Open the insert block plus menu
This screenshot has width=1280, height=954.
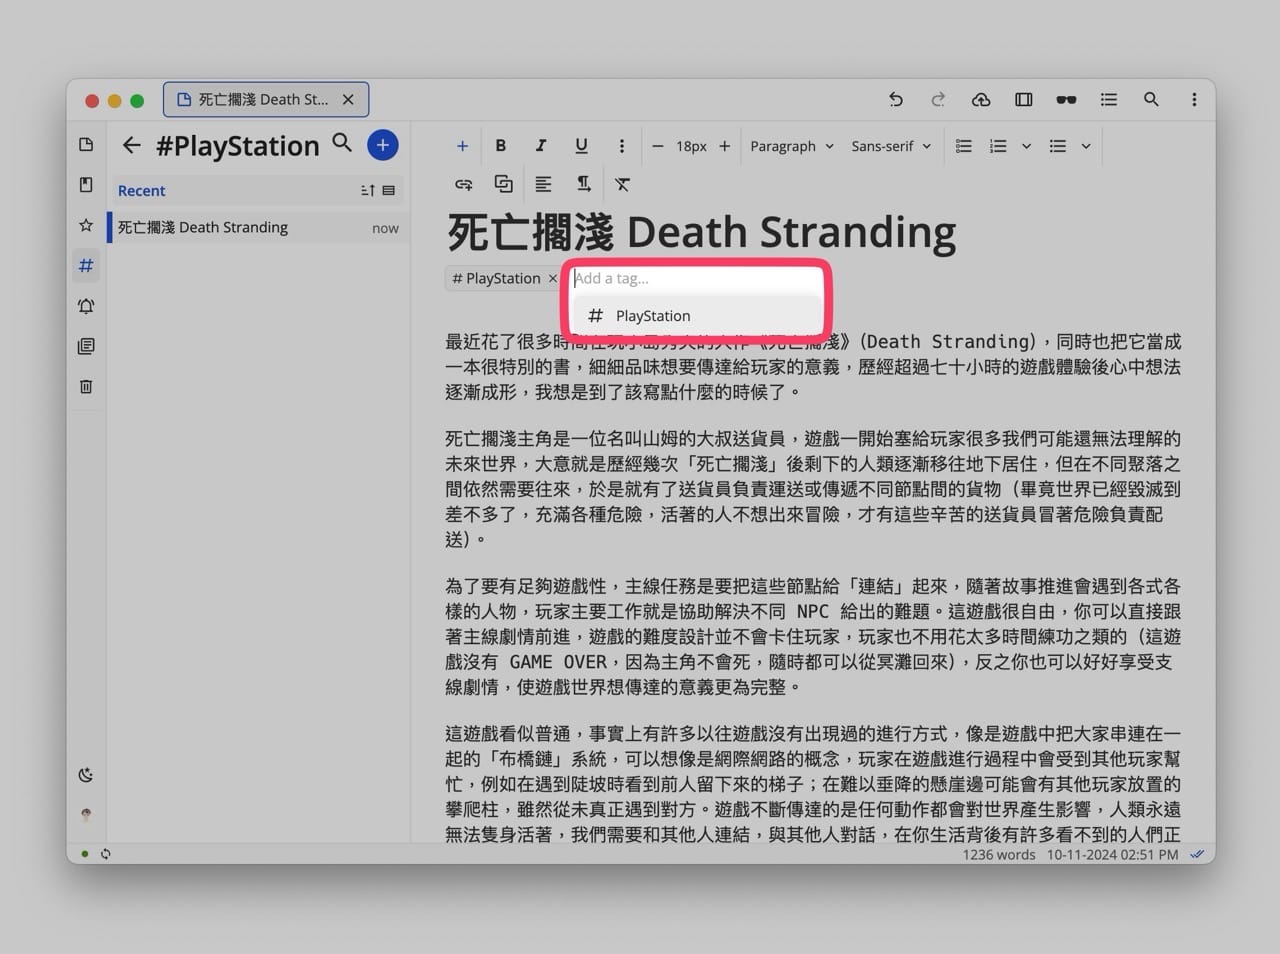coord(462,146)
